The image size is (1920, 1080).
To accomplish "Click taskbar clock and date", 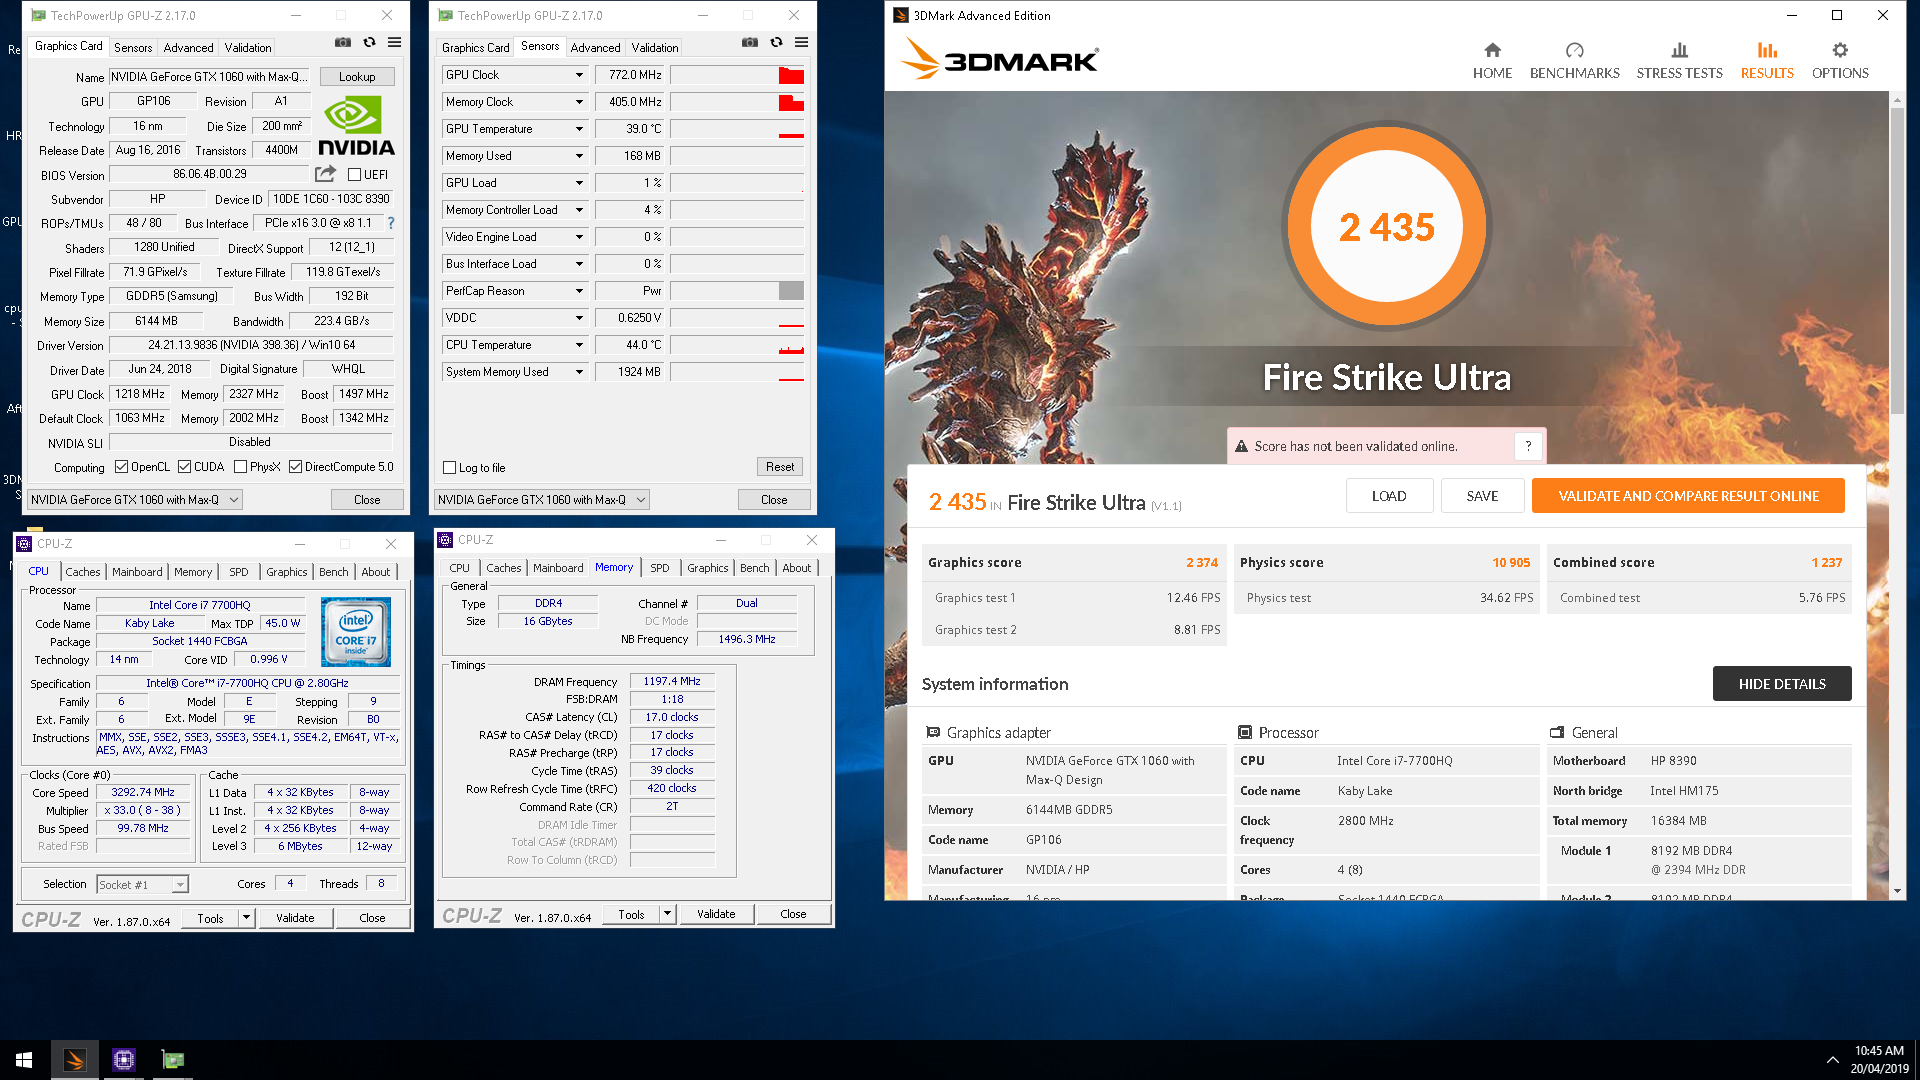I will [x=1879, y=1060].
